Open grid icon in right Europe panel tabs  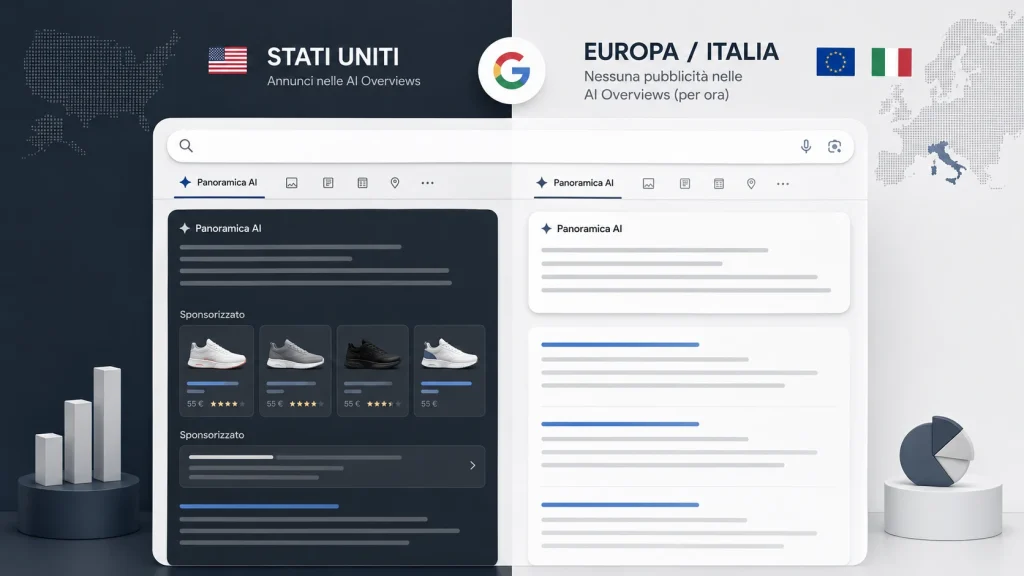(x=718, y=184)
